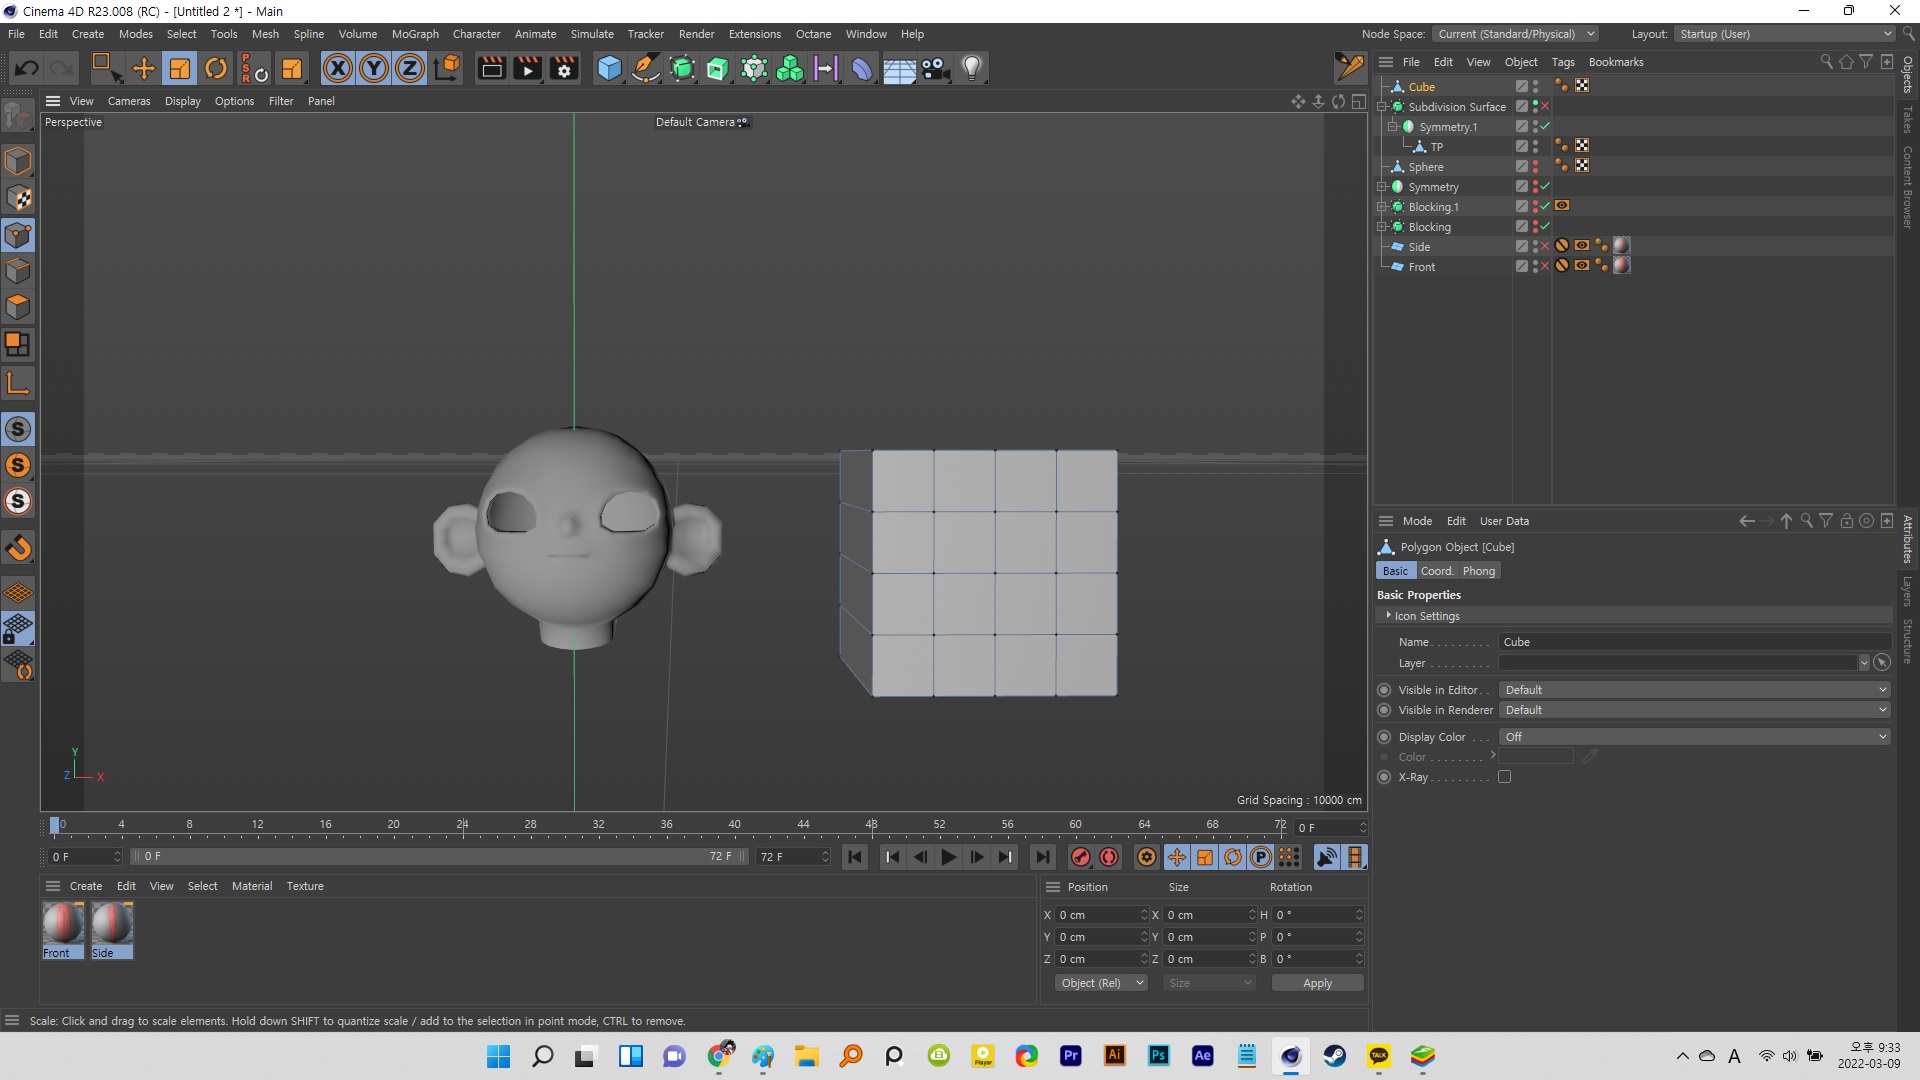
Task: Open Object (Rel) coordinate dropdown
Action: coord(1101,983)
